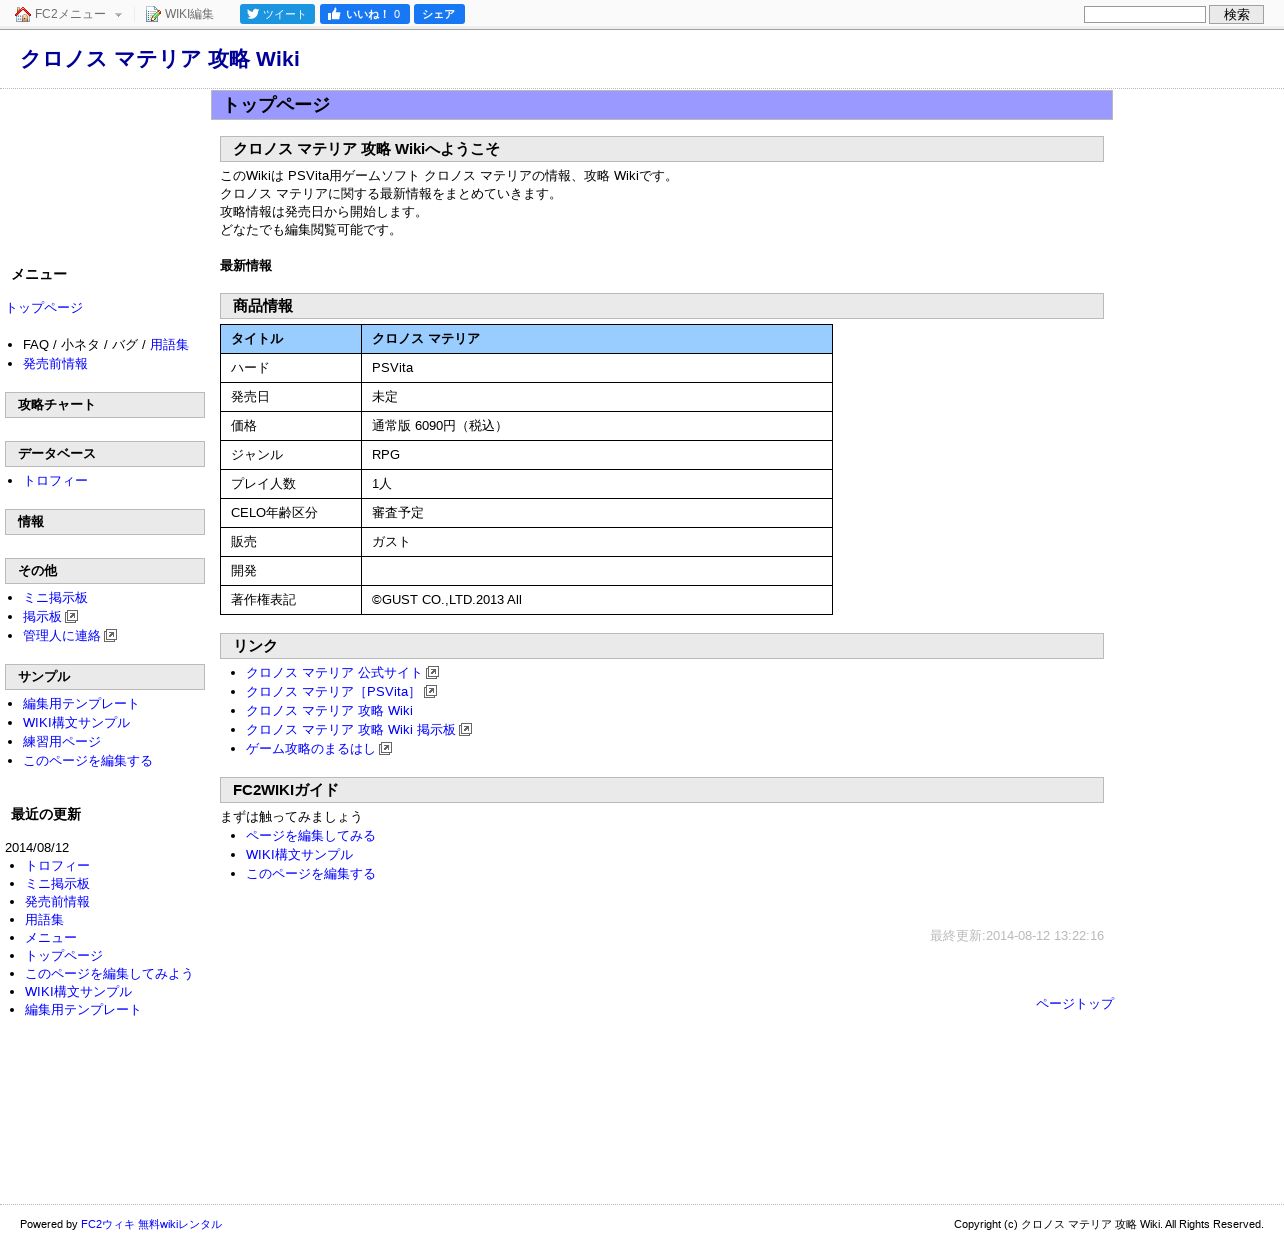The width and height of the screenshot is (1284, 1243).
Task: Open WIKI構文サンプル under サンプル
Action: point(76,723)
